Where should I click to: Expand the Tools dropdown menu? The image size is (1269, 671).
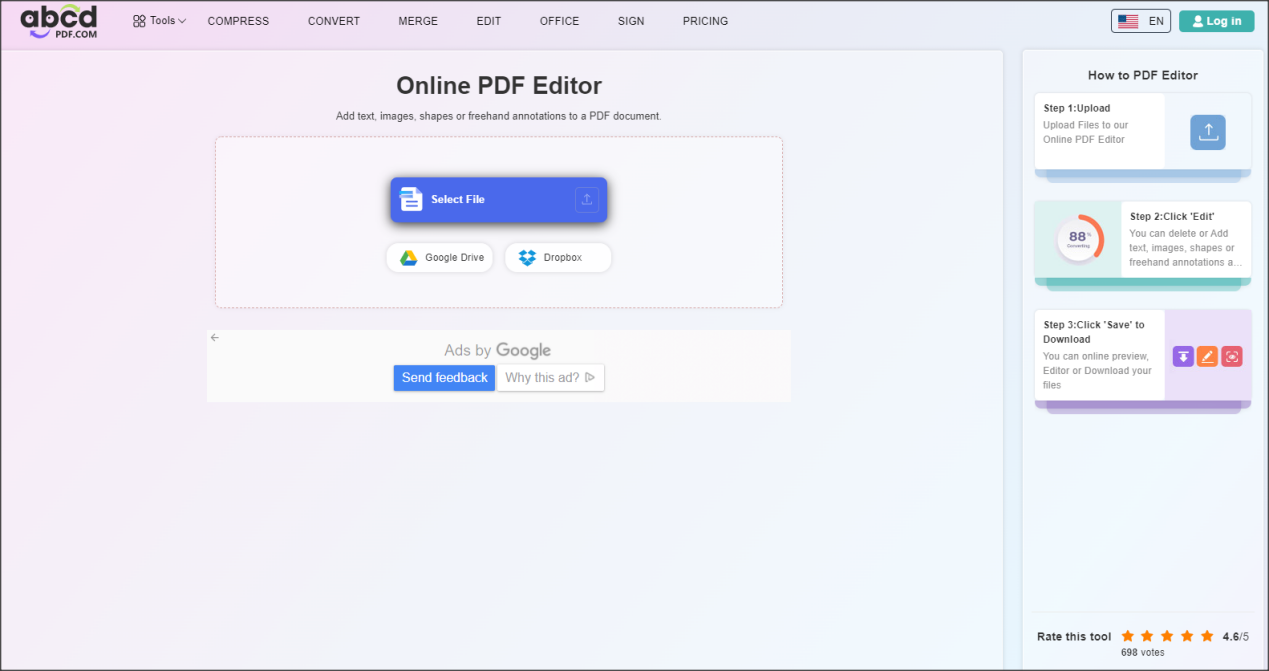pos(164,20)
